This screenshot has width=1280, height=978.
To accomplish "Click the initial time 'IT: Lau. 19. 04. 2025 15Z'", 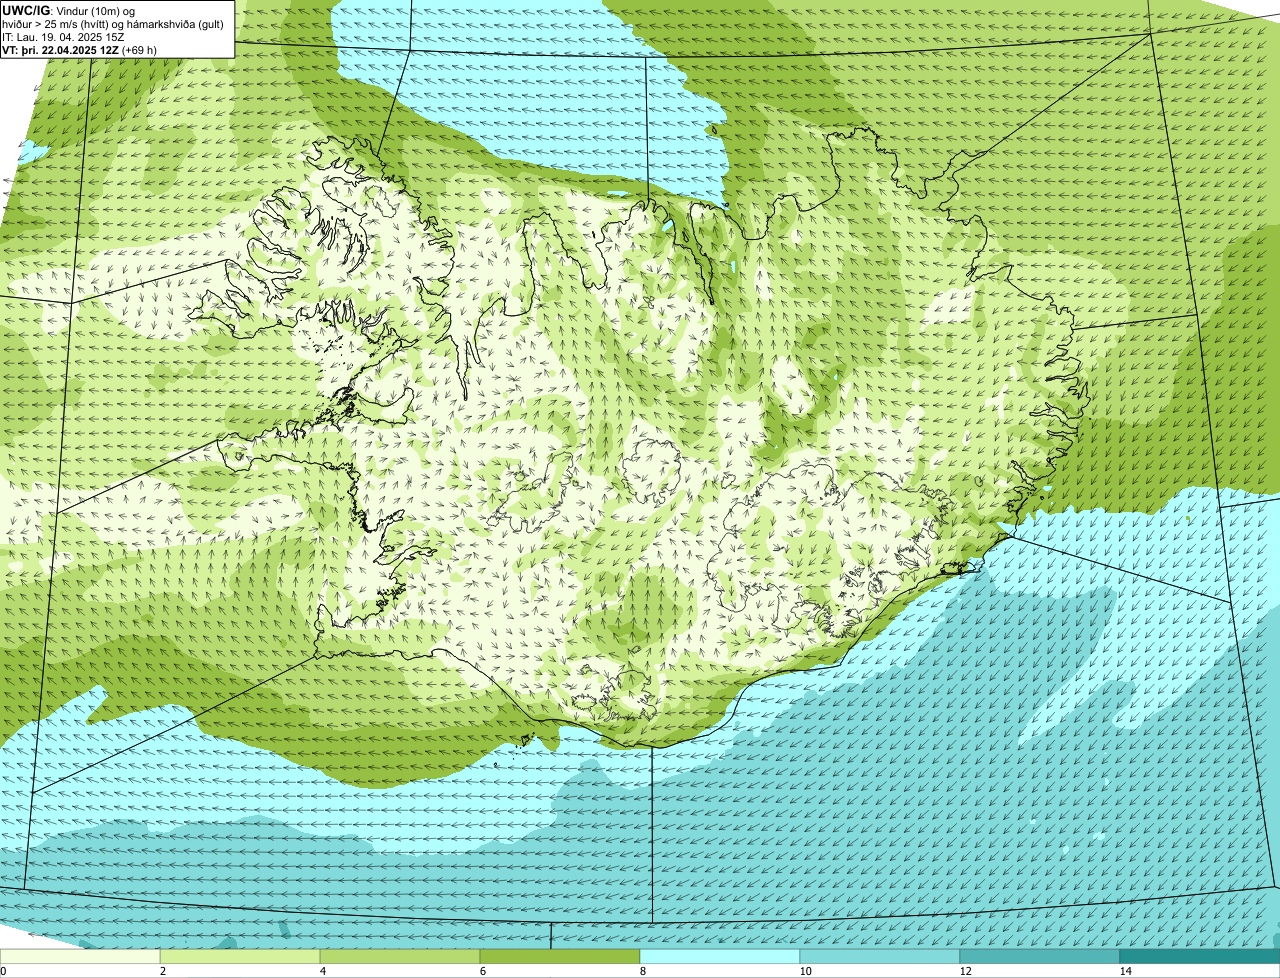I will click(64, 37).
